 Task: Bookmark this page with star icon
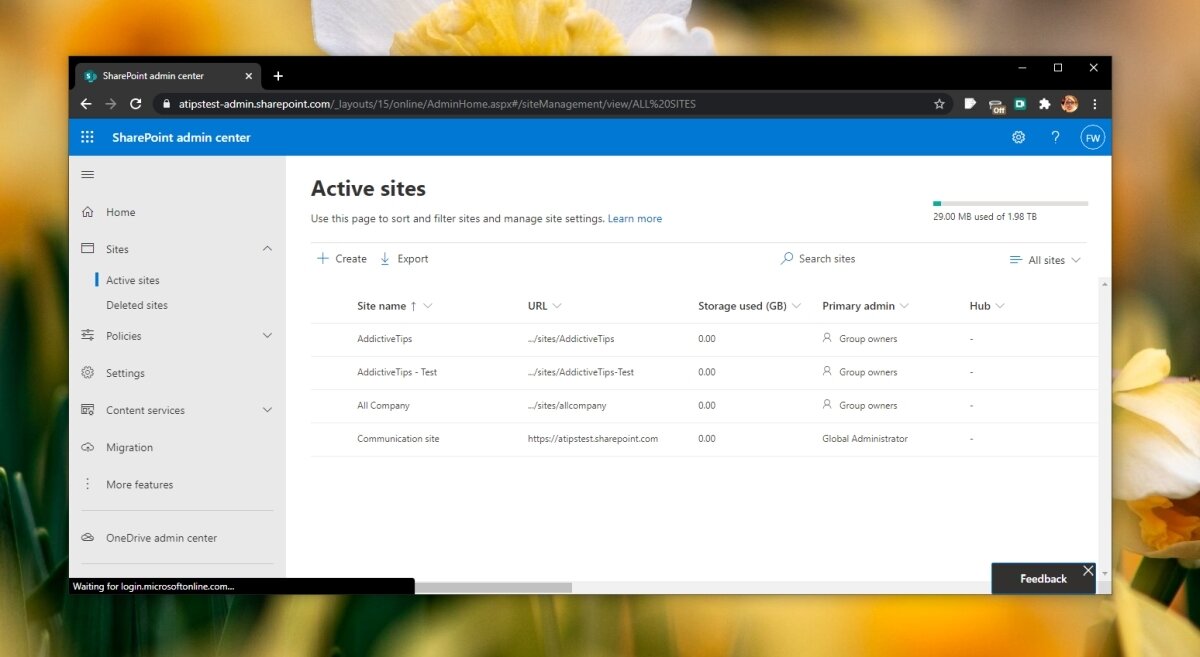pos(939,104)
